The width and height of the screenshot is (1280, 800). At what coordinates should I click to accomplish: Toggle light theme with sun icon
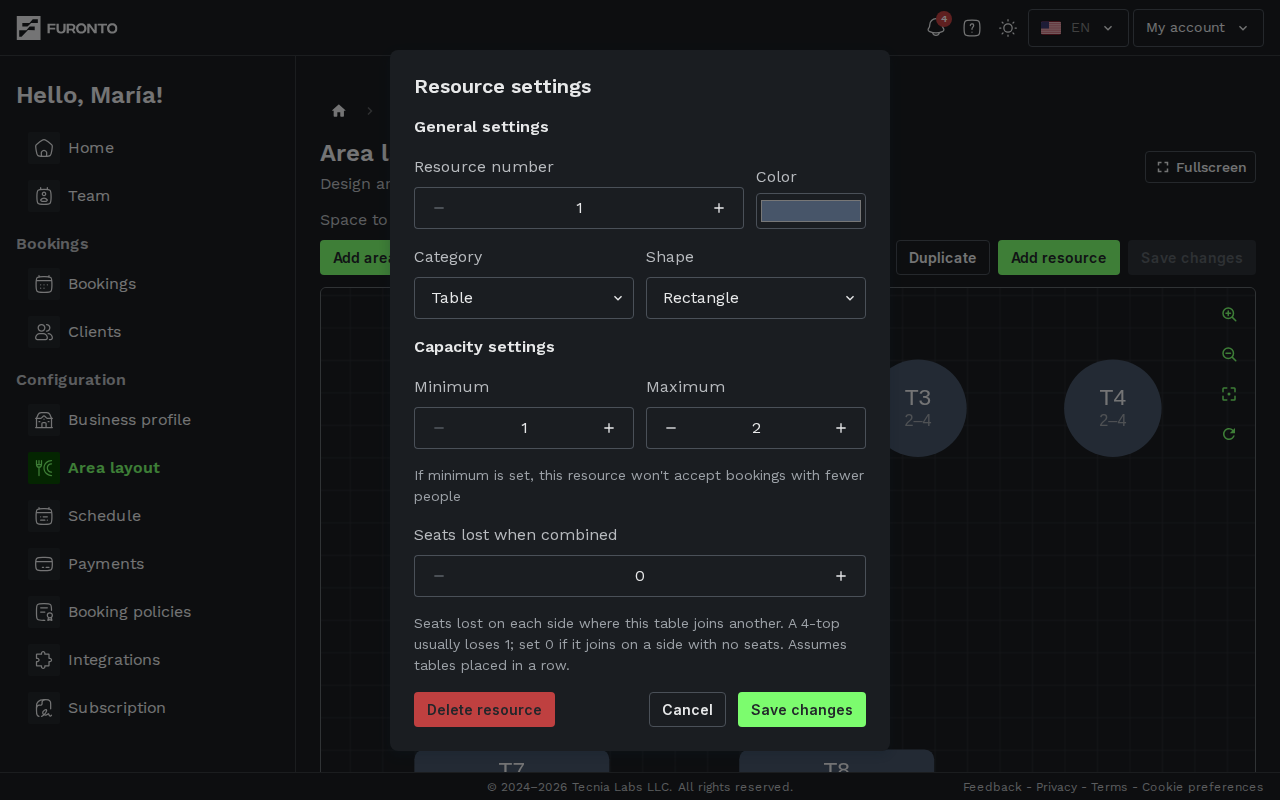click(x=1008, y=28)
